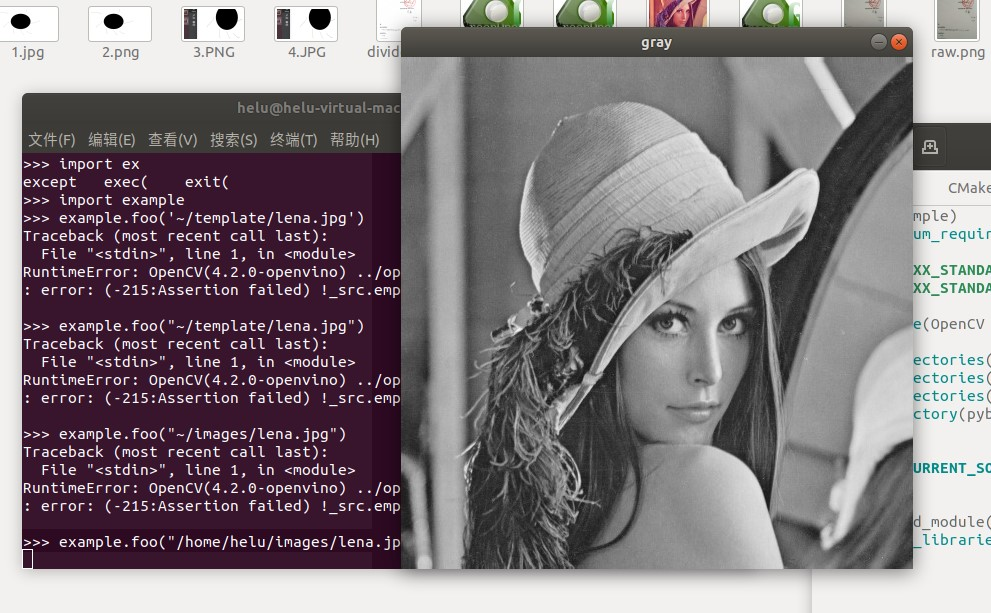Image resolution: width=991 pixels, height=613 pixels.
Task: Click the terminal line 'import ex'
Action: pyautogui.click(x=81, y=164)
